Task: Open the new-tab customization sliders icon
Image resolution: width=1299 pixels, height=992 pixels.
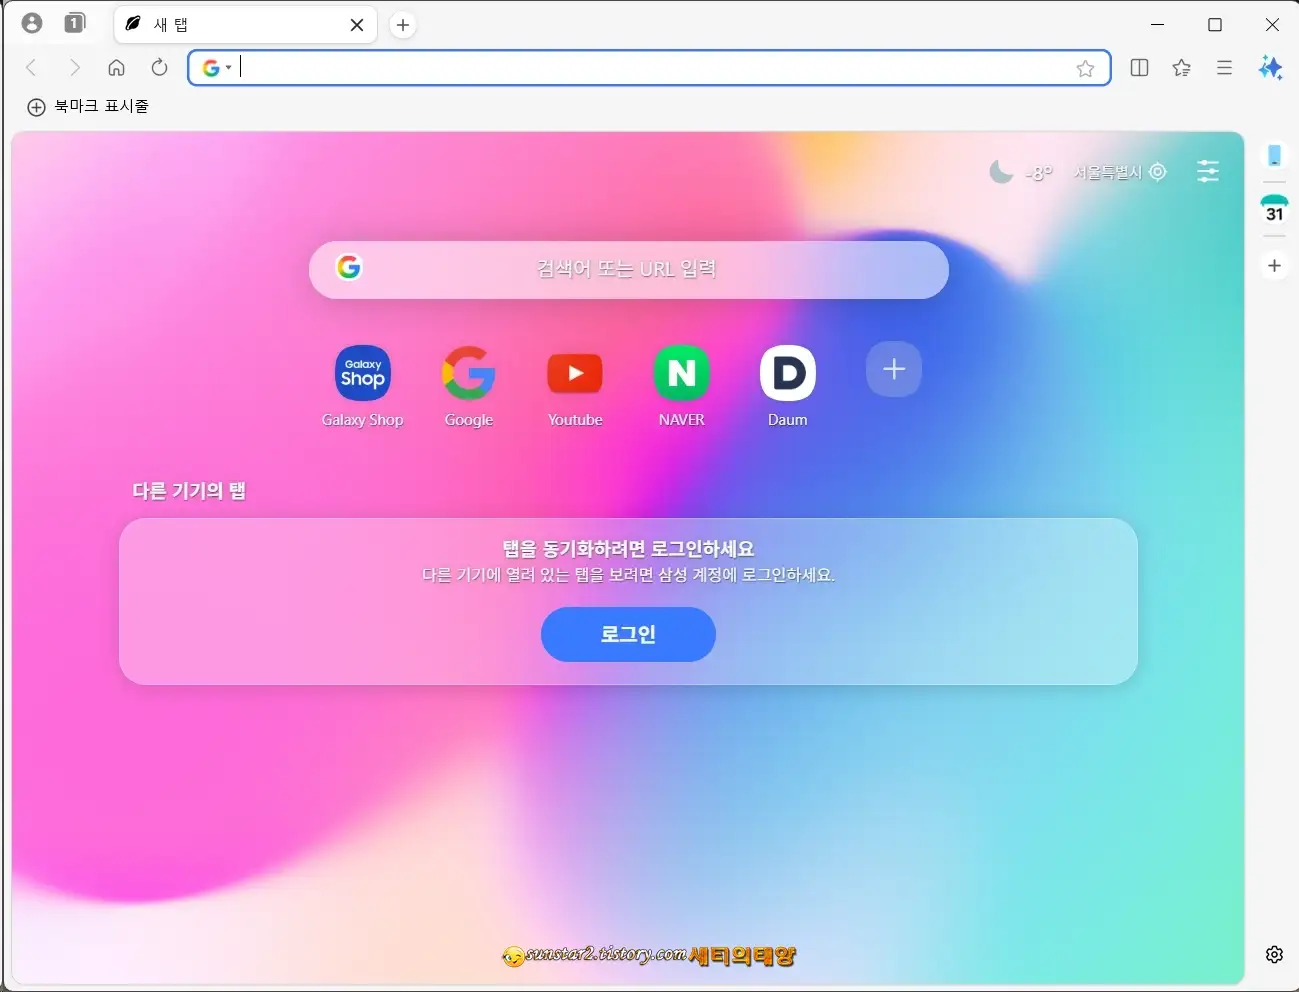Action: click(1208, 171)
